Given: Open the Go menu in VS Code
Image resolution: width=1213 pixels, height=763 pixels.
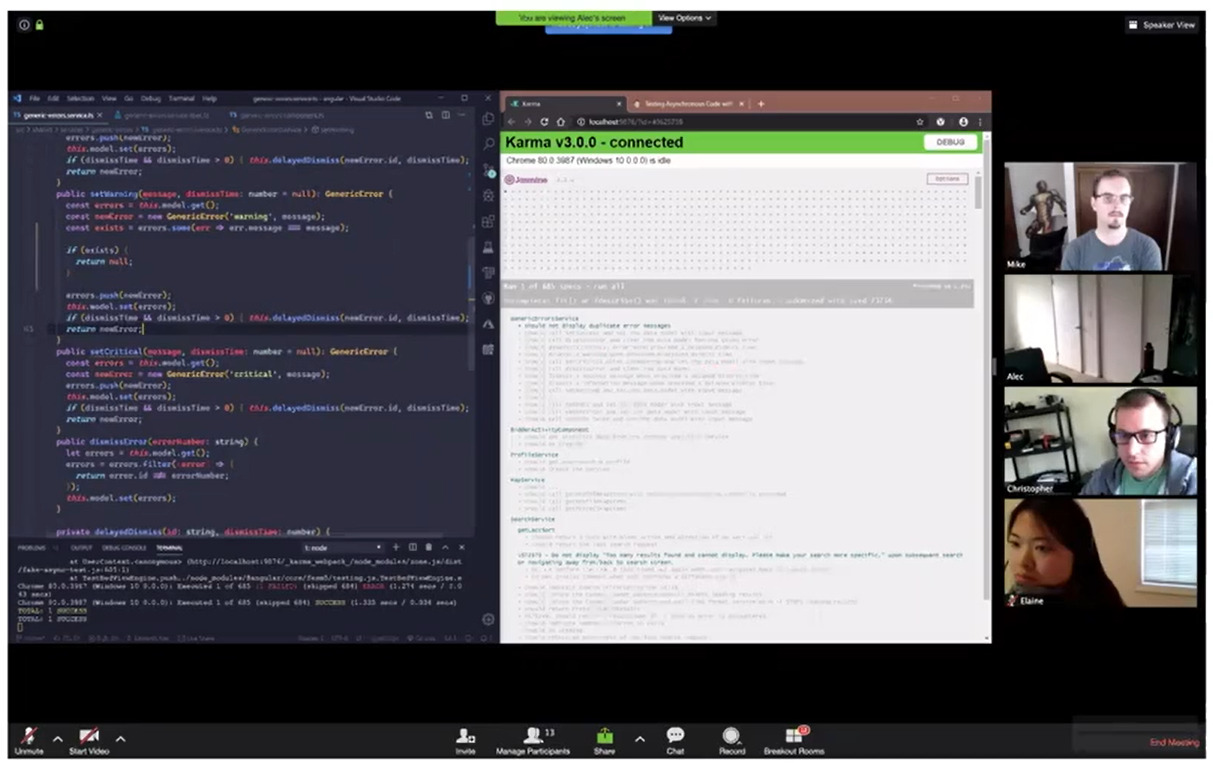Looking at the screenshot, I should 129,99.
